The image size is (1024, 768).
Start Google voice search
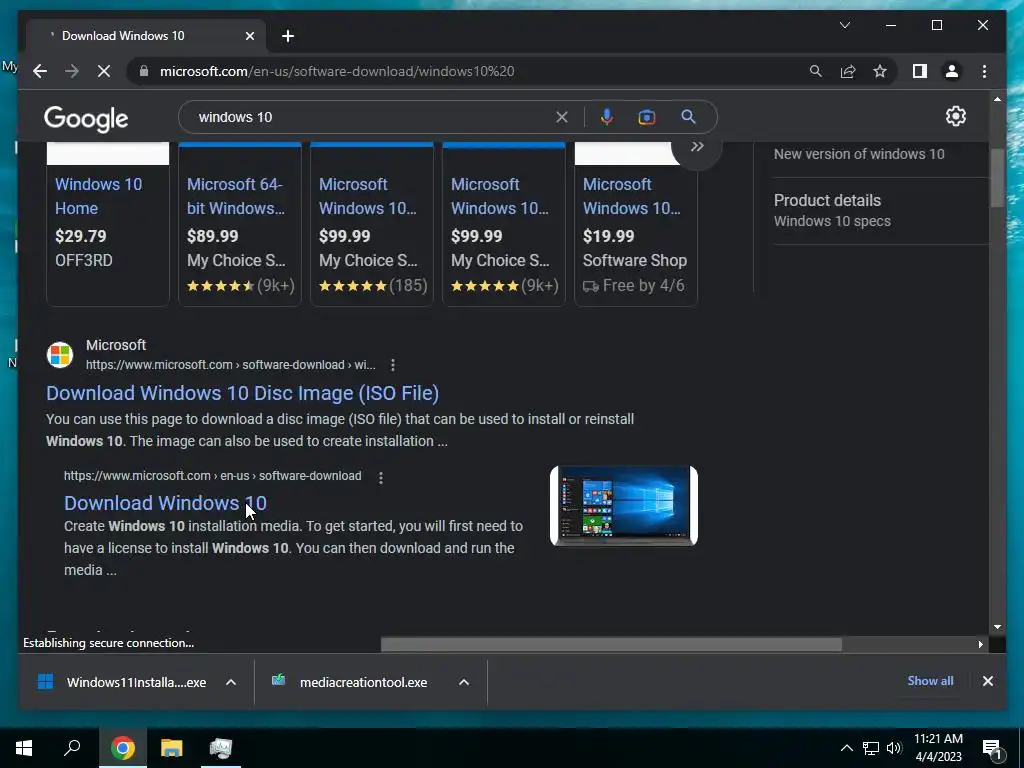[x=607, y=117]
